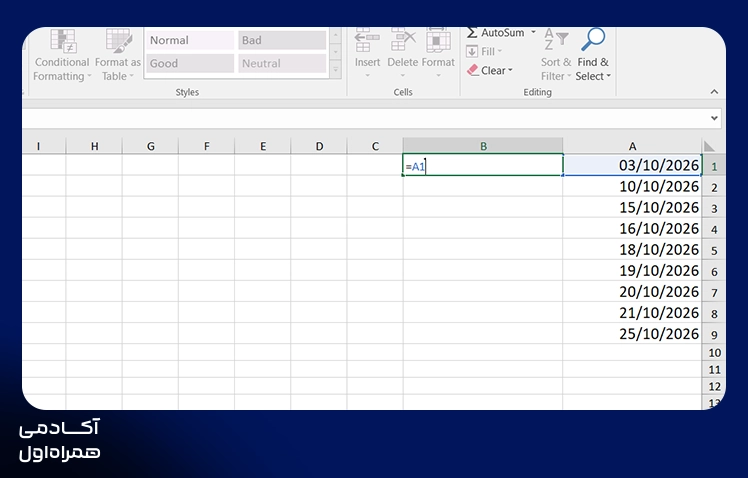748x478 pixels.
Task: Click the Insert cells icon
Action: [x=367, y=41]
